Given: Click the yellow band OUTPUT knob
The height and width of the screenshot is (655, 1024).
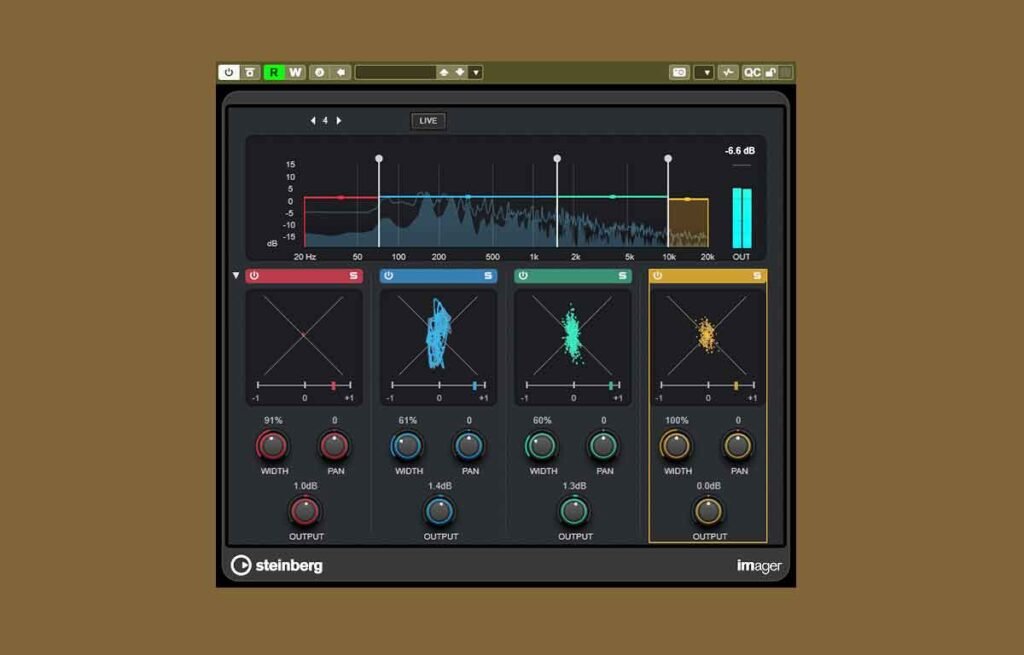Looking at the screenshot, I should click(708, 511).
